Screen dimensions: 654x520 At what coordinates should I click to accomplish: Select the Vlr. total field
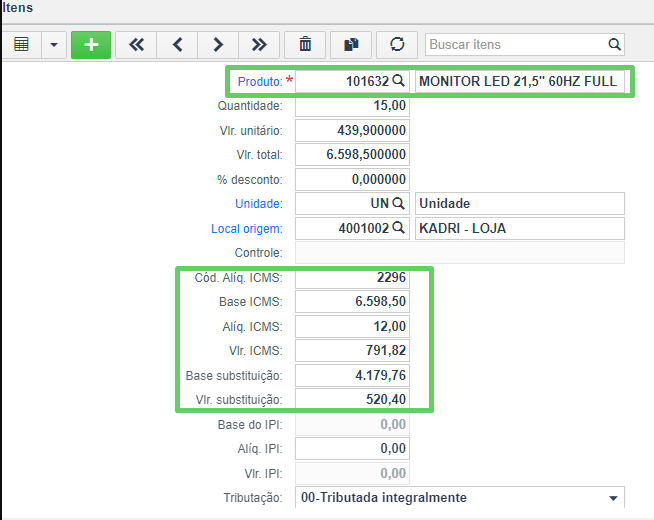[x=352, y=154]
